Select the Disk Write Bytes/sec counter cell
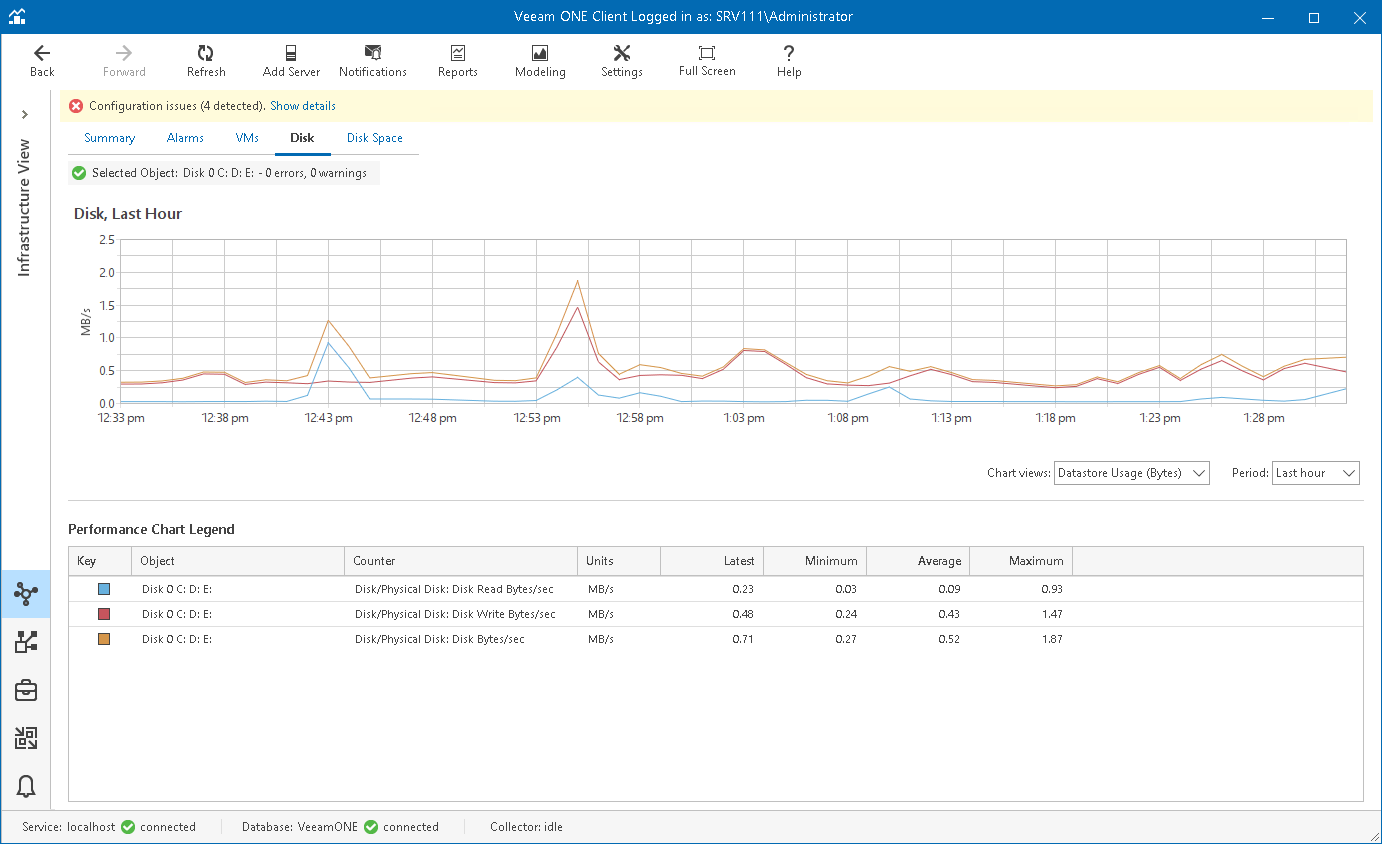The image size is (1382, 844). pos(455,614)
